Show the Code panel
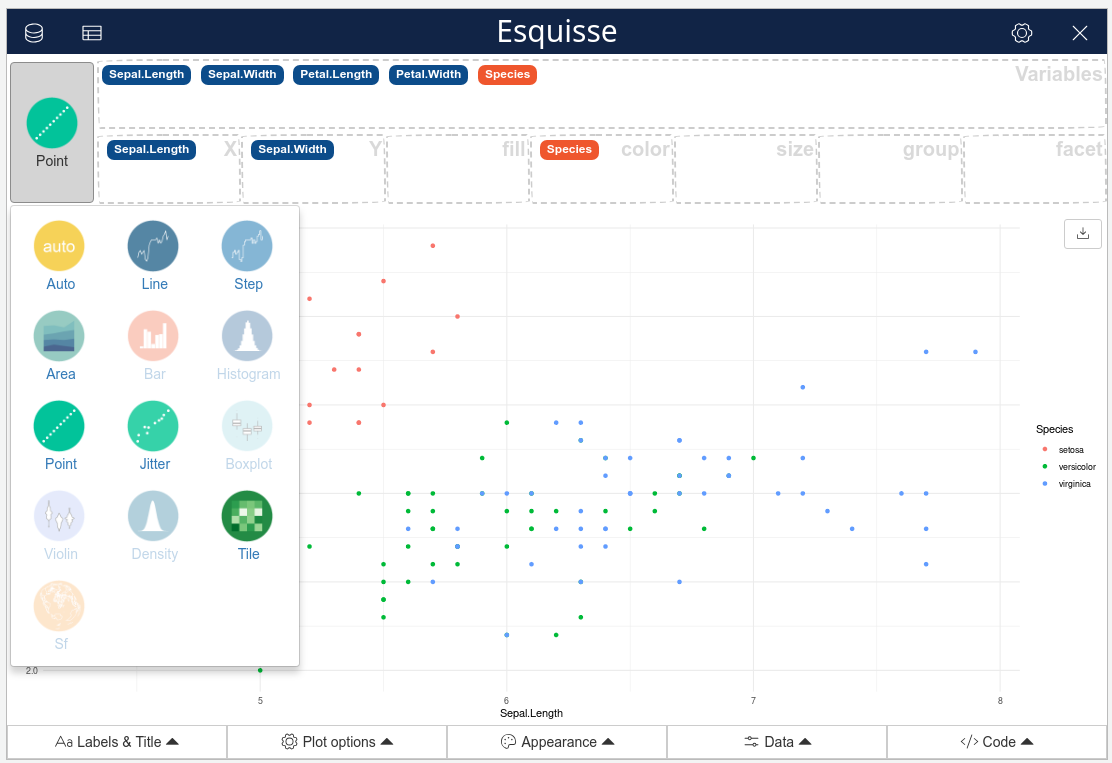This screenshot has width=1112, height=763. (x=996, y=742)
